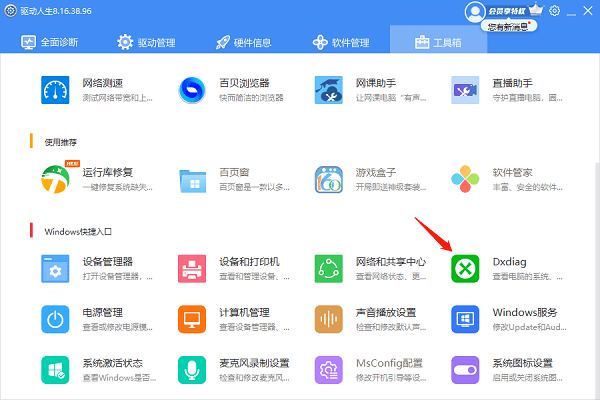Open the 直播助手 icon
The width and height of the screenshot is (600, 400).
(465, 90)
